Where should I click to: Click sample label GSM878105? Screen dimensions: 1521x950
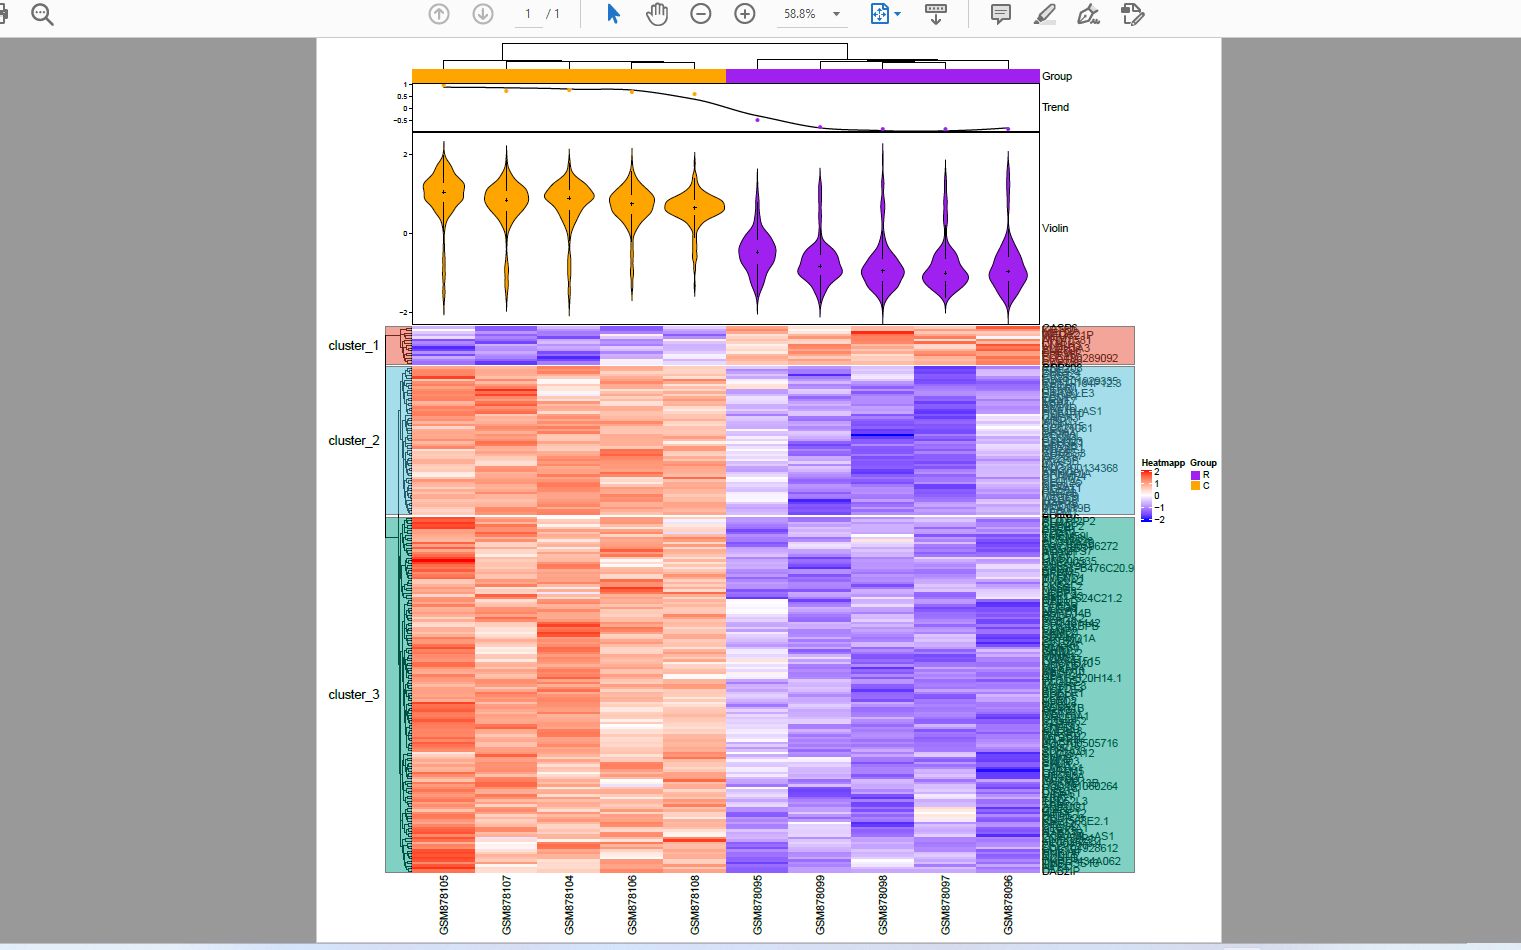[x=444, y=905]
